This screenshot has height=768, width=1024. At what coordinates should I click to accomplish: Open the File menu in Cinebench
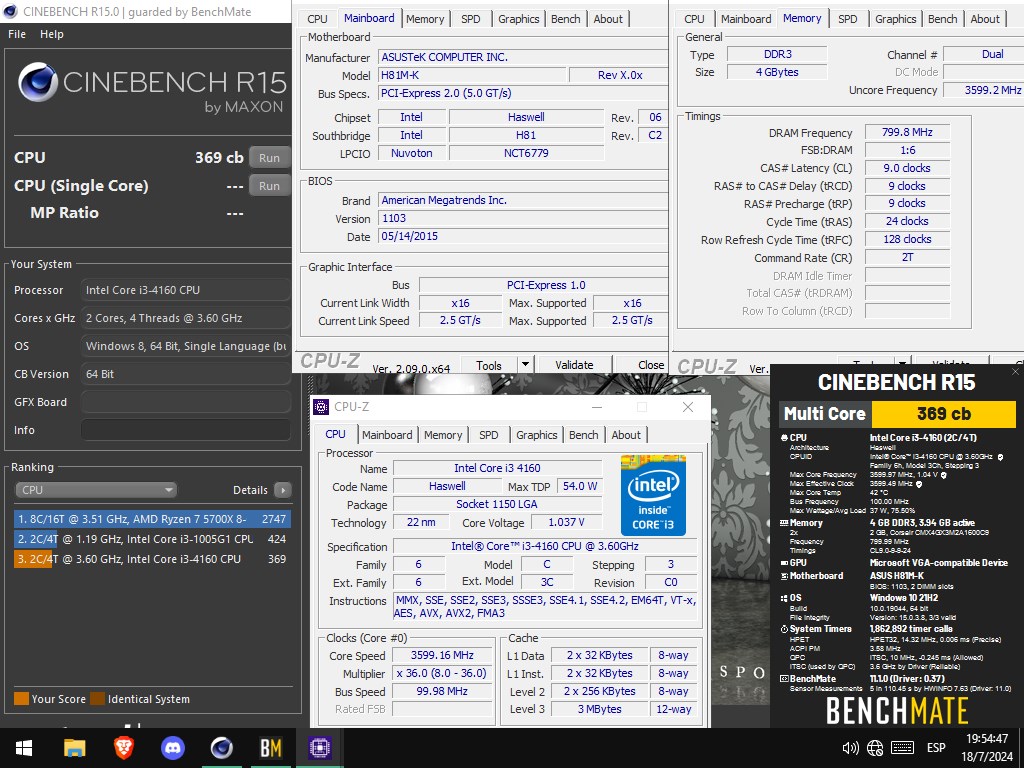17,34
